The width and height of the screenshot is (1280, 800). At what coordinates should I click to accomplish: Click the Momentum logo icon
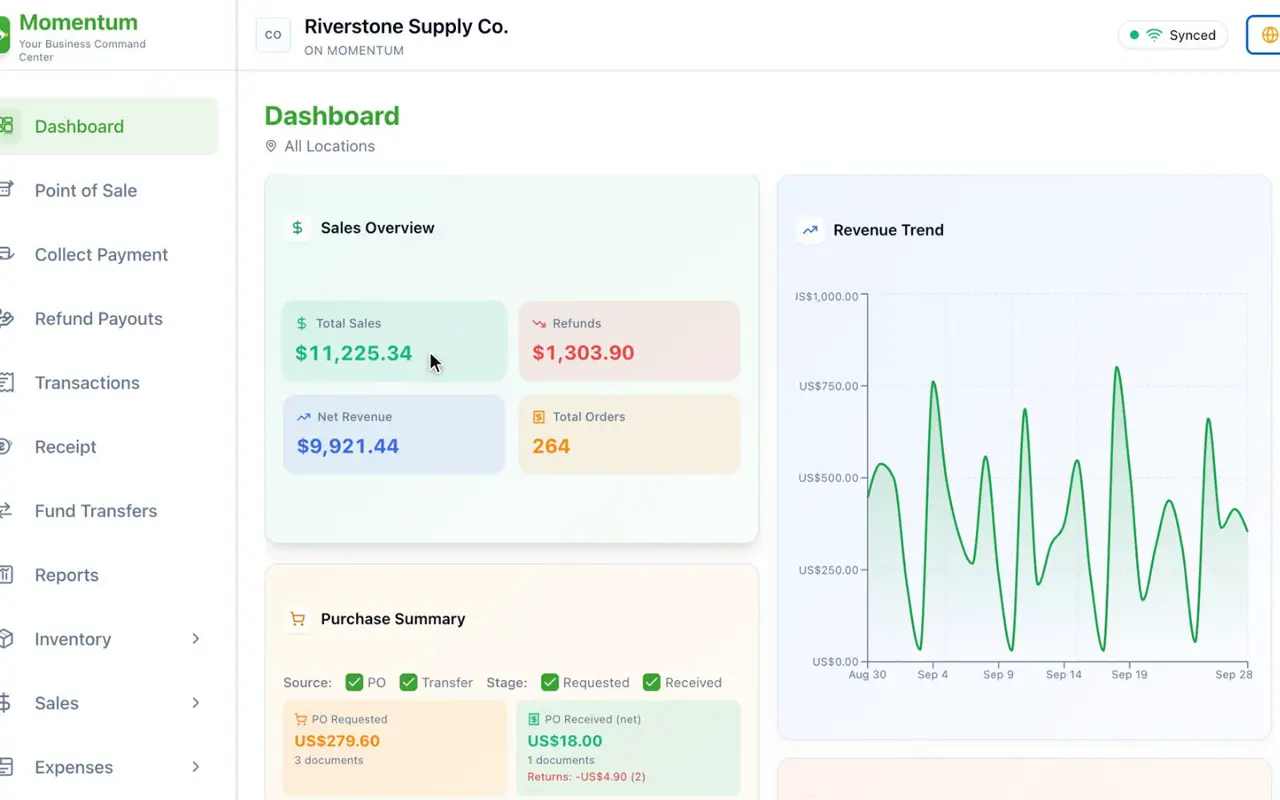pyautogui.click(x=4, y=35)
